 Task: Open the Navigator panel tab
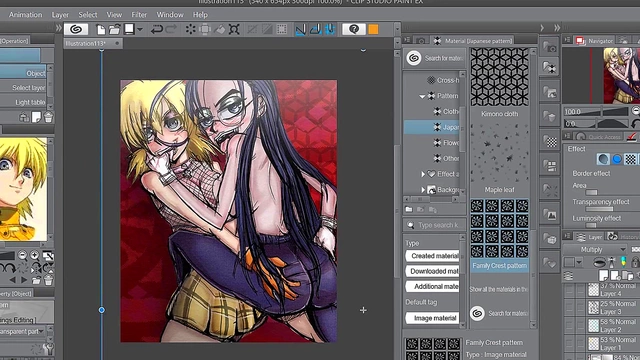595,40
